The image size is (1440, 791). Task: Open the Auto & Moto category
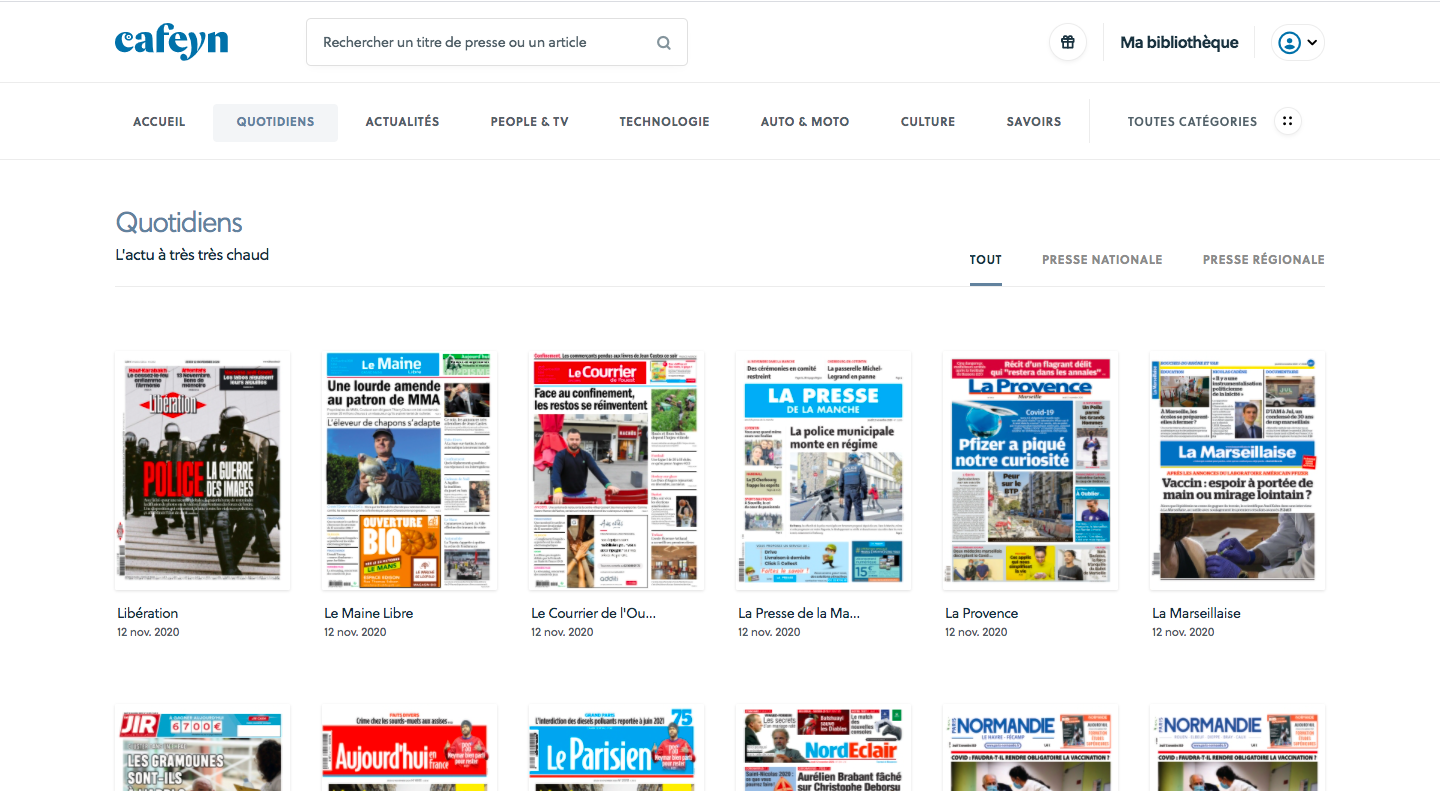[805, 122]
